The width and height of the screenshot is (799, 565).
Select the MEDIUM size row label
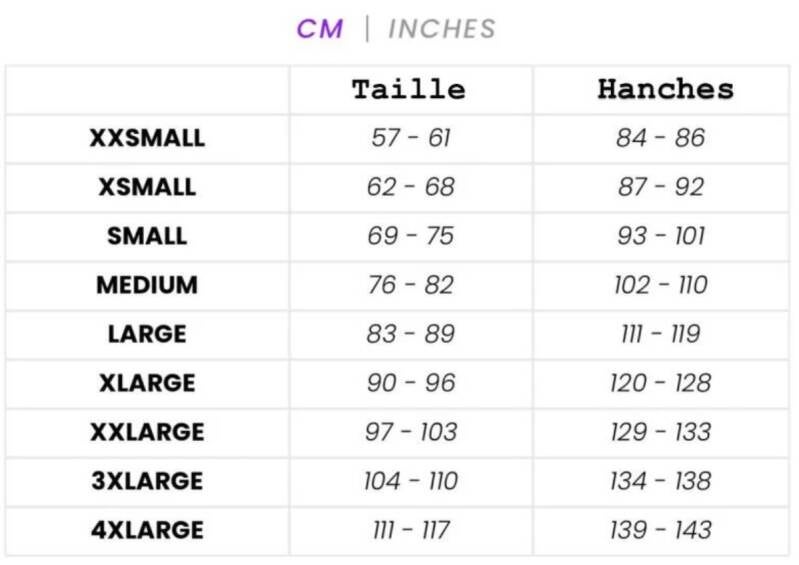pos(147,285)
